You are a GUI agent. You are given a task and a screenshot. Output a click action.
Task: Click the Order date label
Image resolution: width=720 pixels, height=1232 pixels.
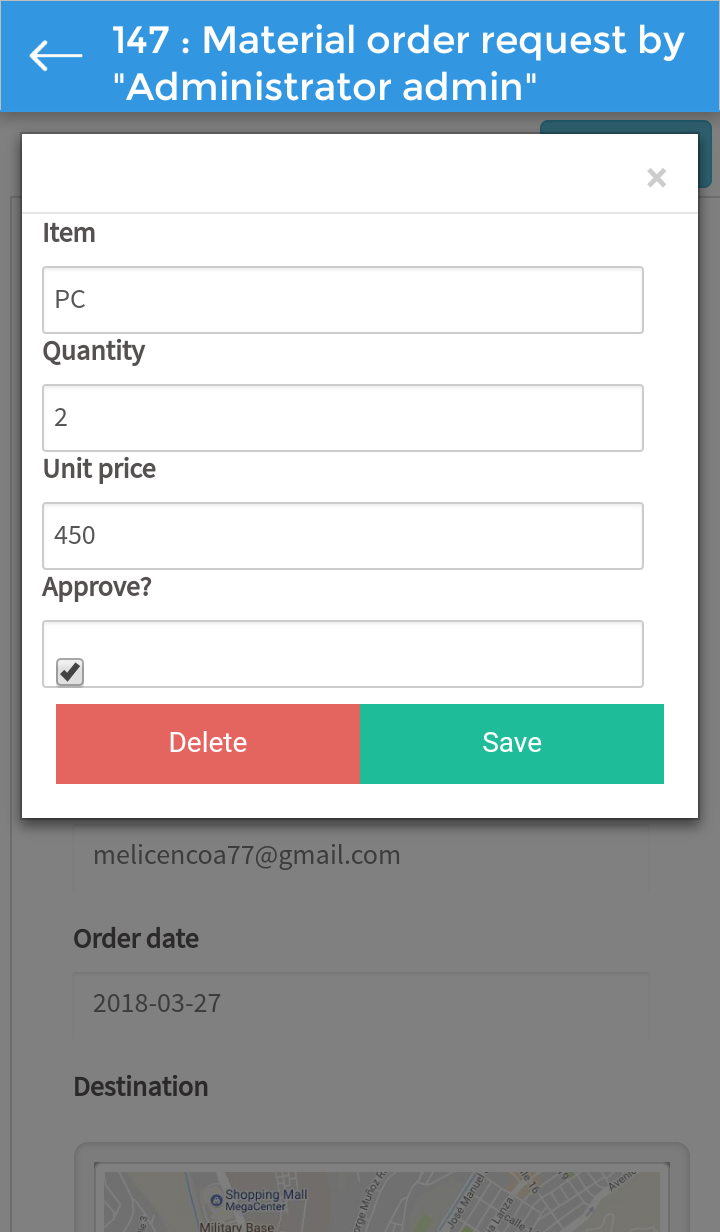pyautogui.click(x=136, y=939)
